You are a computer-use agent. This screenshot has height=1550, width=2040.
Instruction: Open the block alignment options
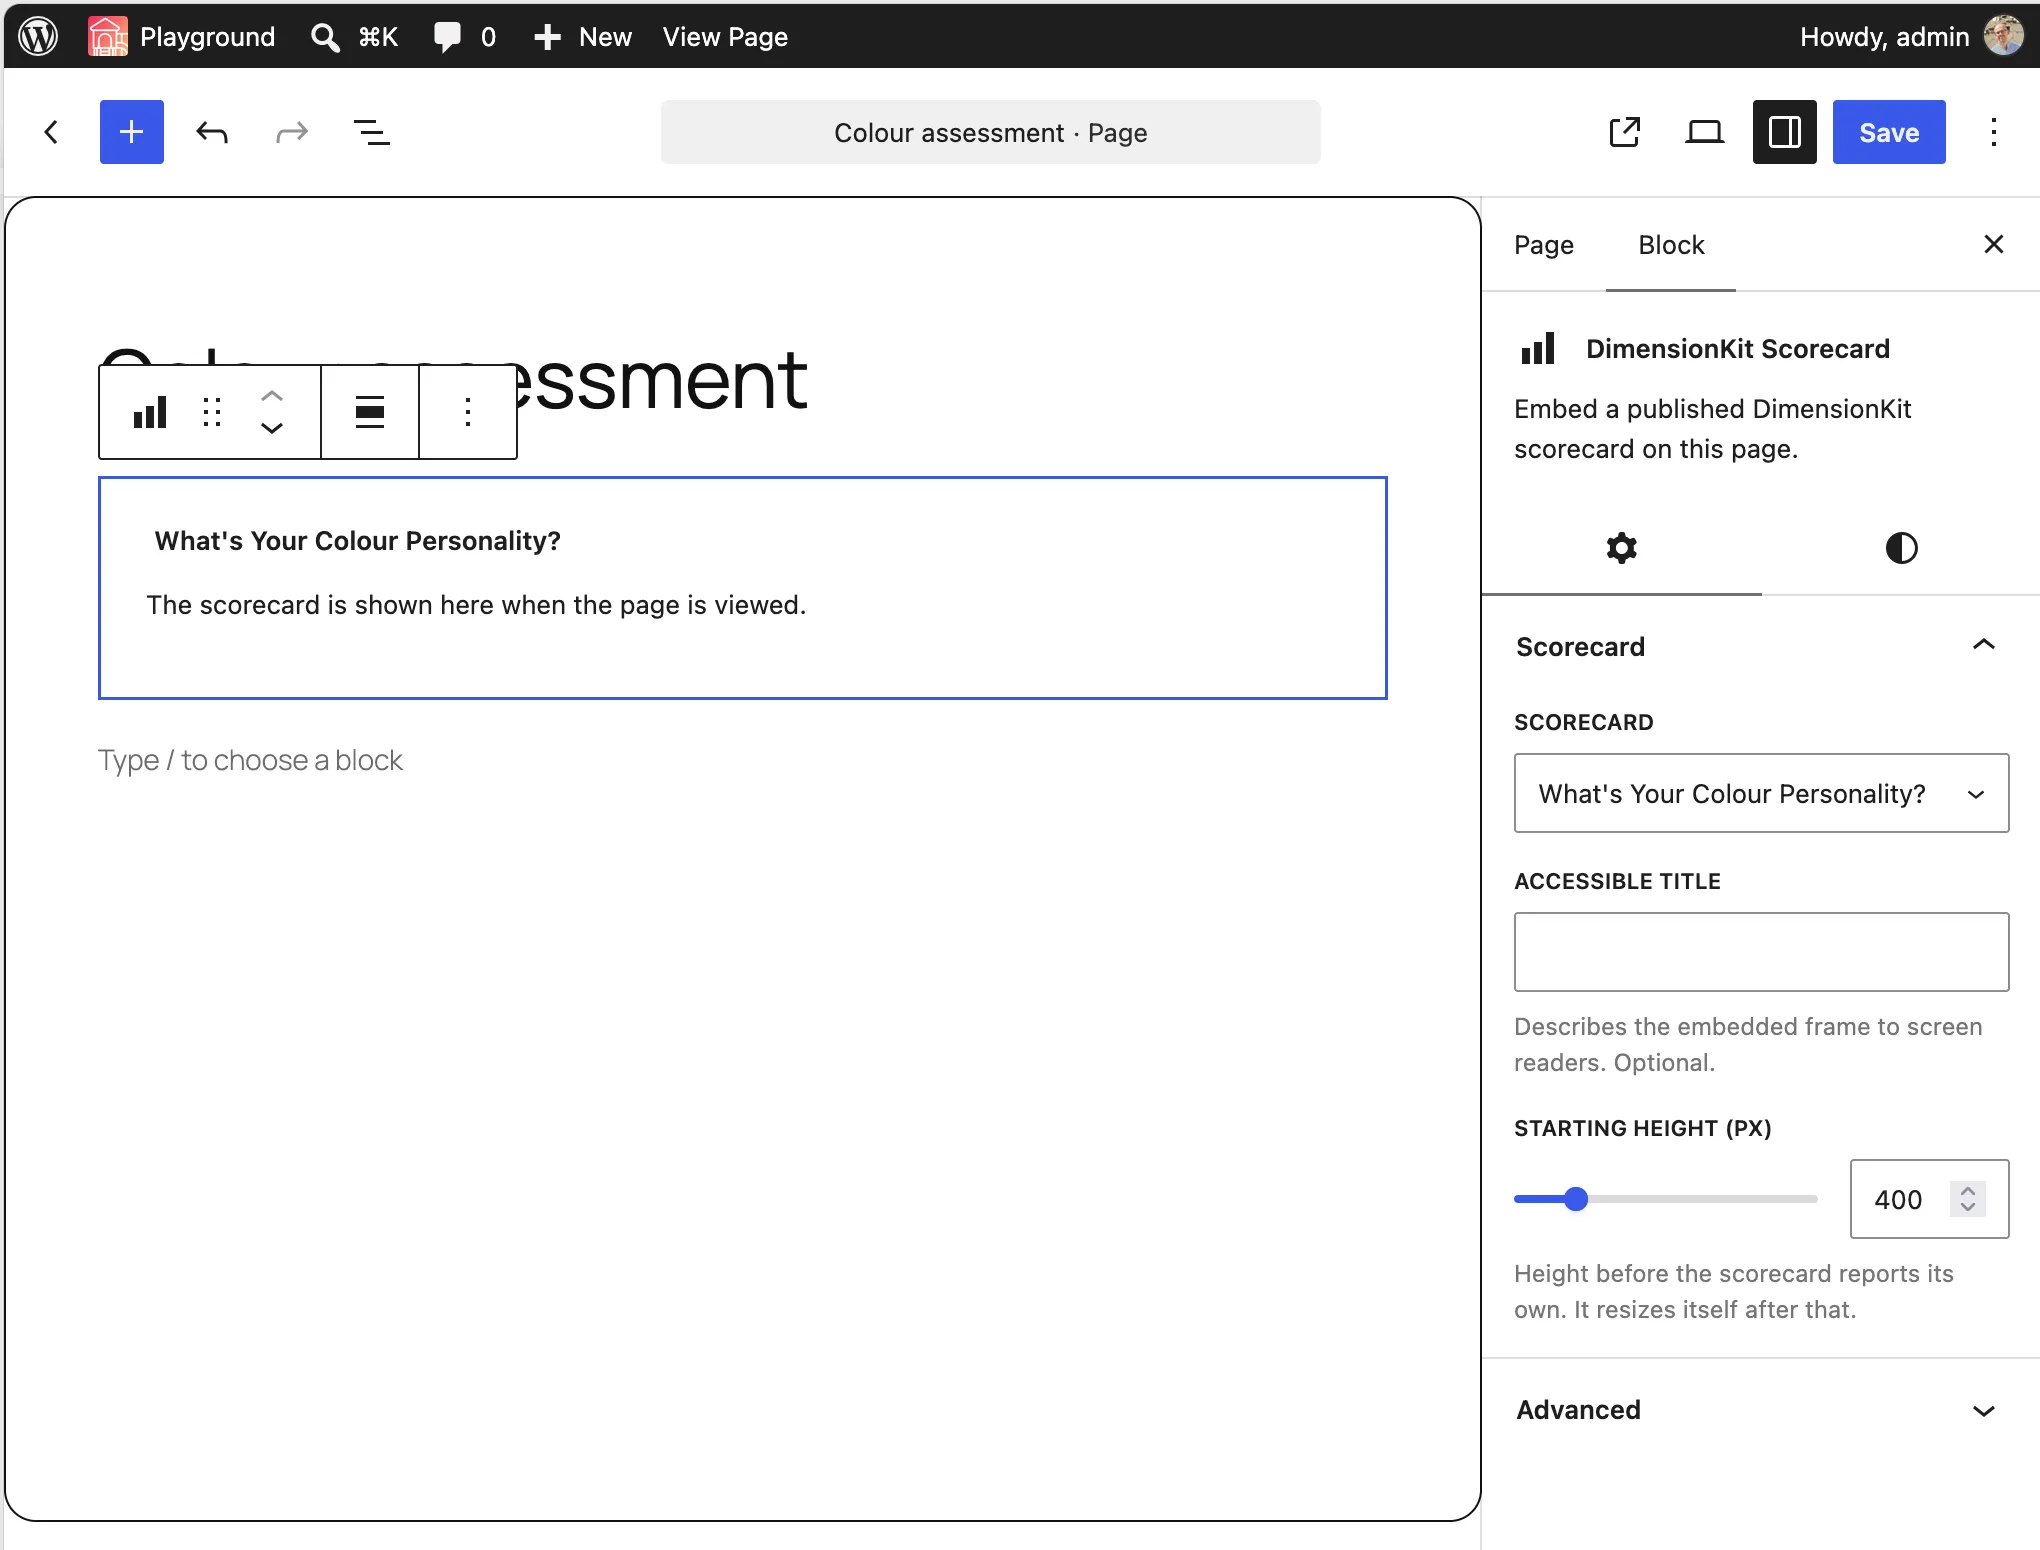coord(370,412)
